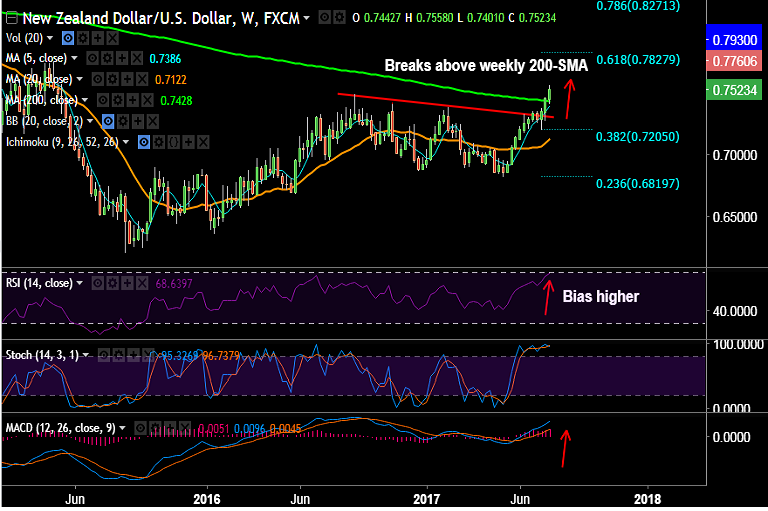
Task: Open MA (200, close) settings gear
Action: 118,100
